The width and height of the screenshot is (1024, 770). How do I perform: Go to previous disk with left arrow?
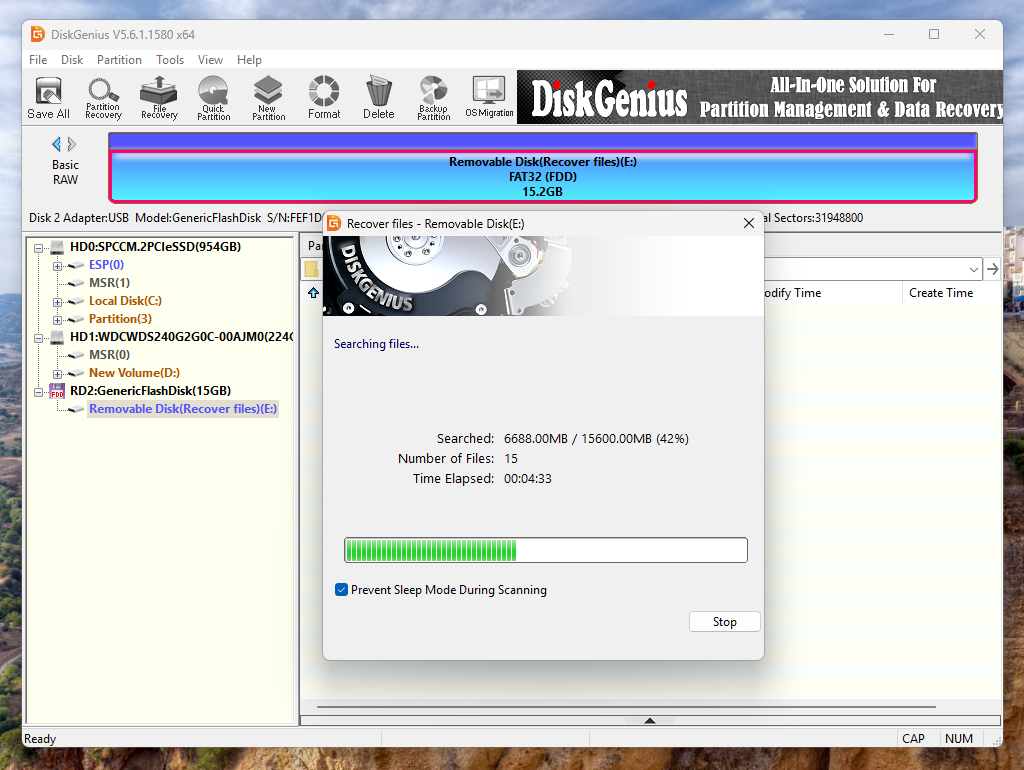point(57,144)
